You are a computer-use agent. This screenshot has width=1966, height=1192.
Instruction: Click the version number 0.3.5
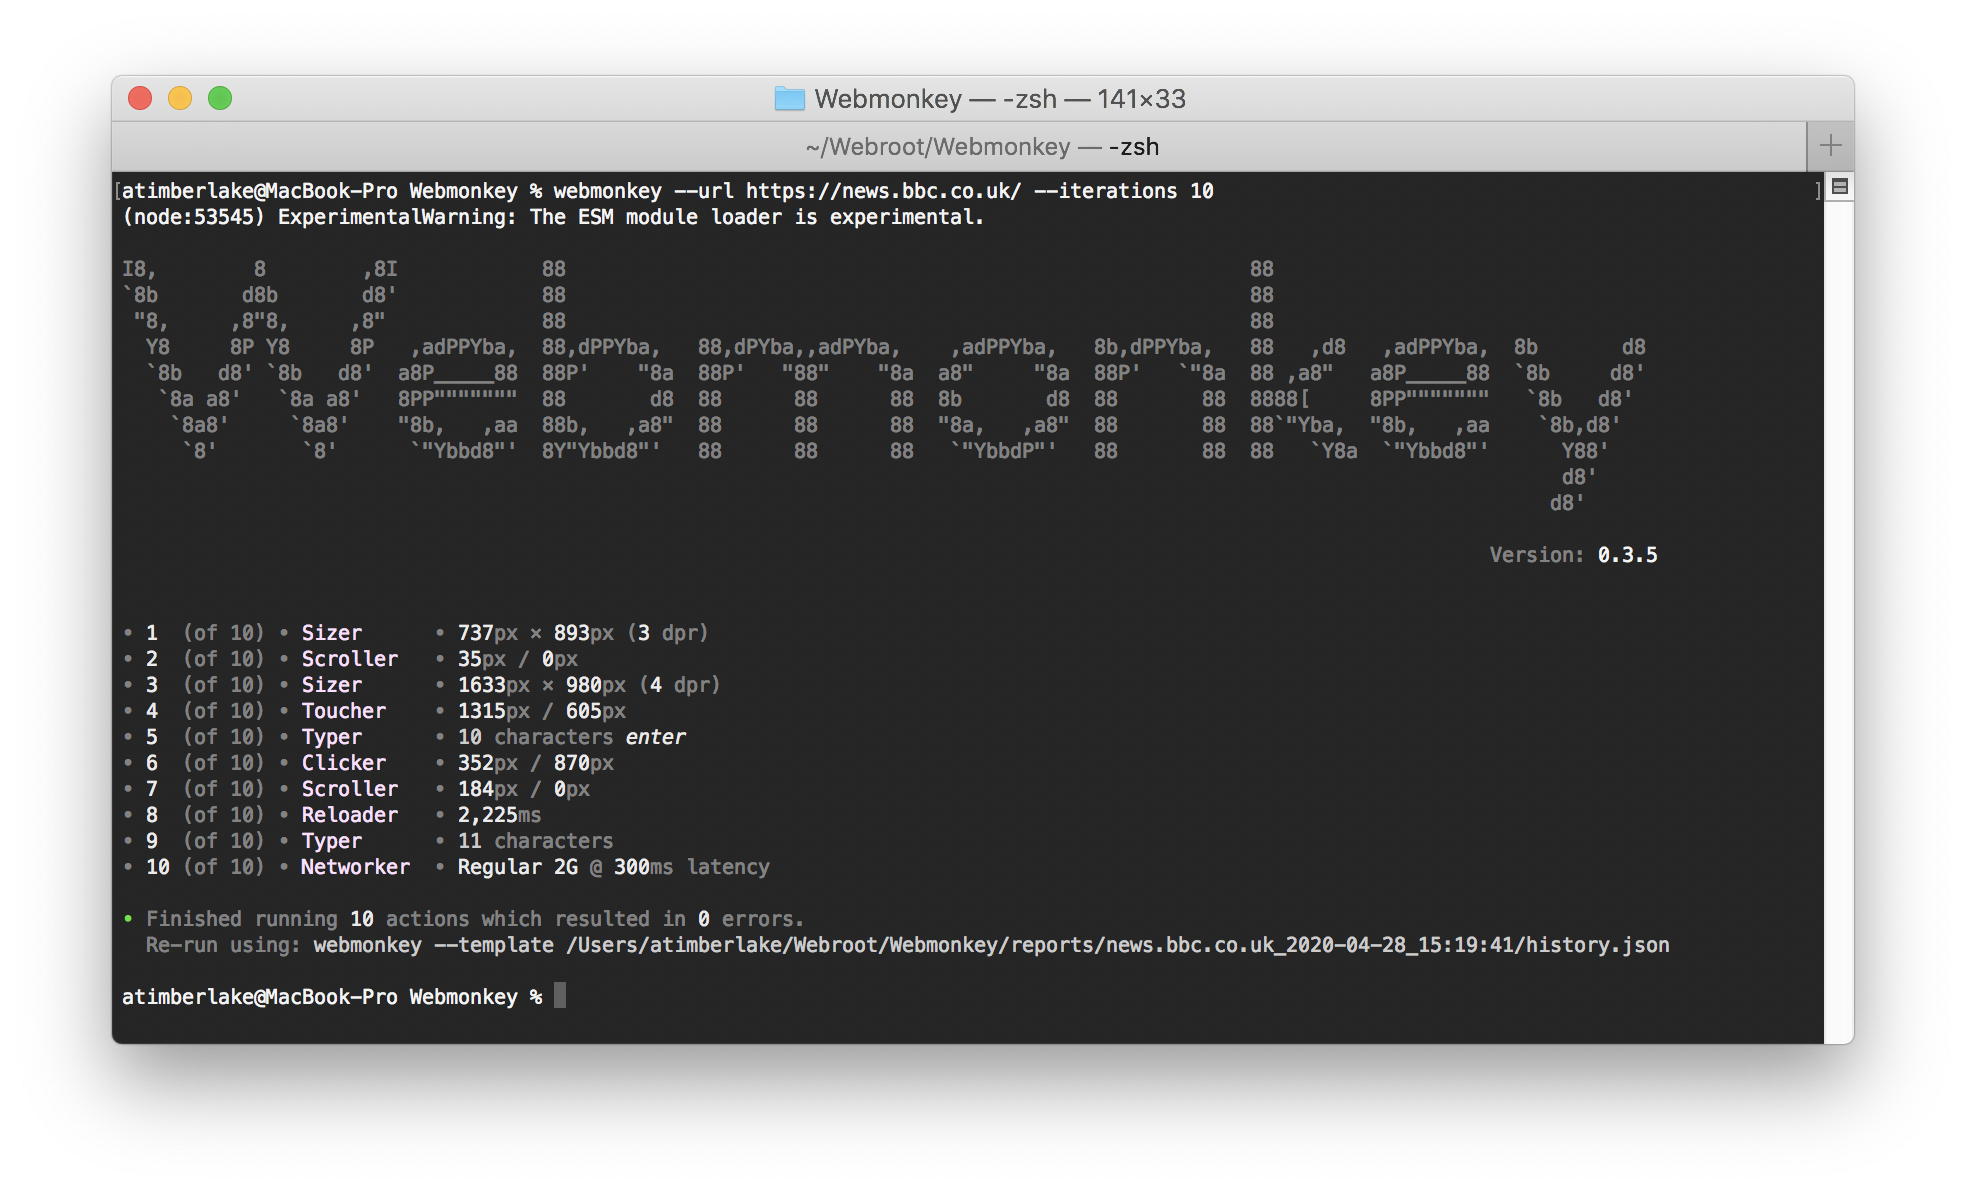(1627, 555)
